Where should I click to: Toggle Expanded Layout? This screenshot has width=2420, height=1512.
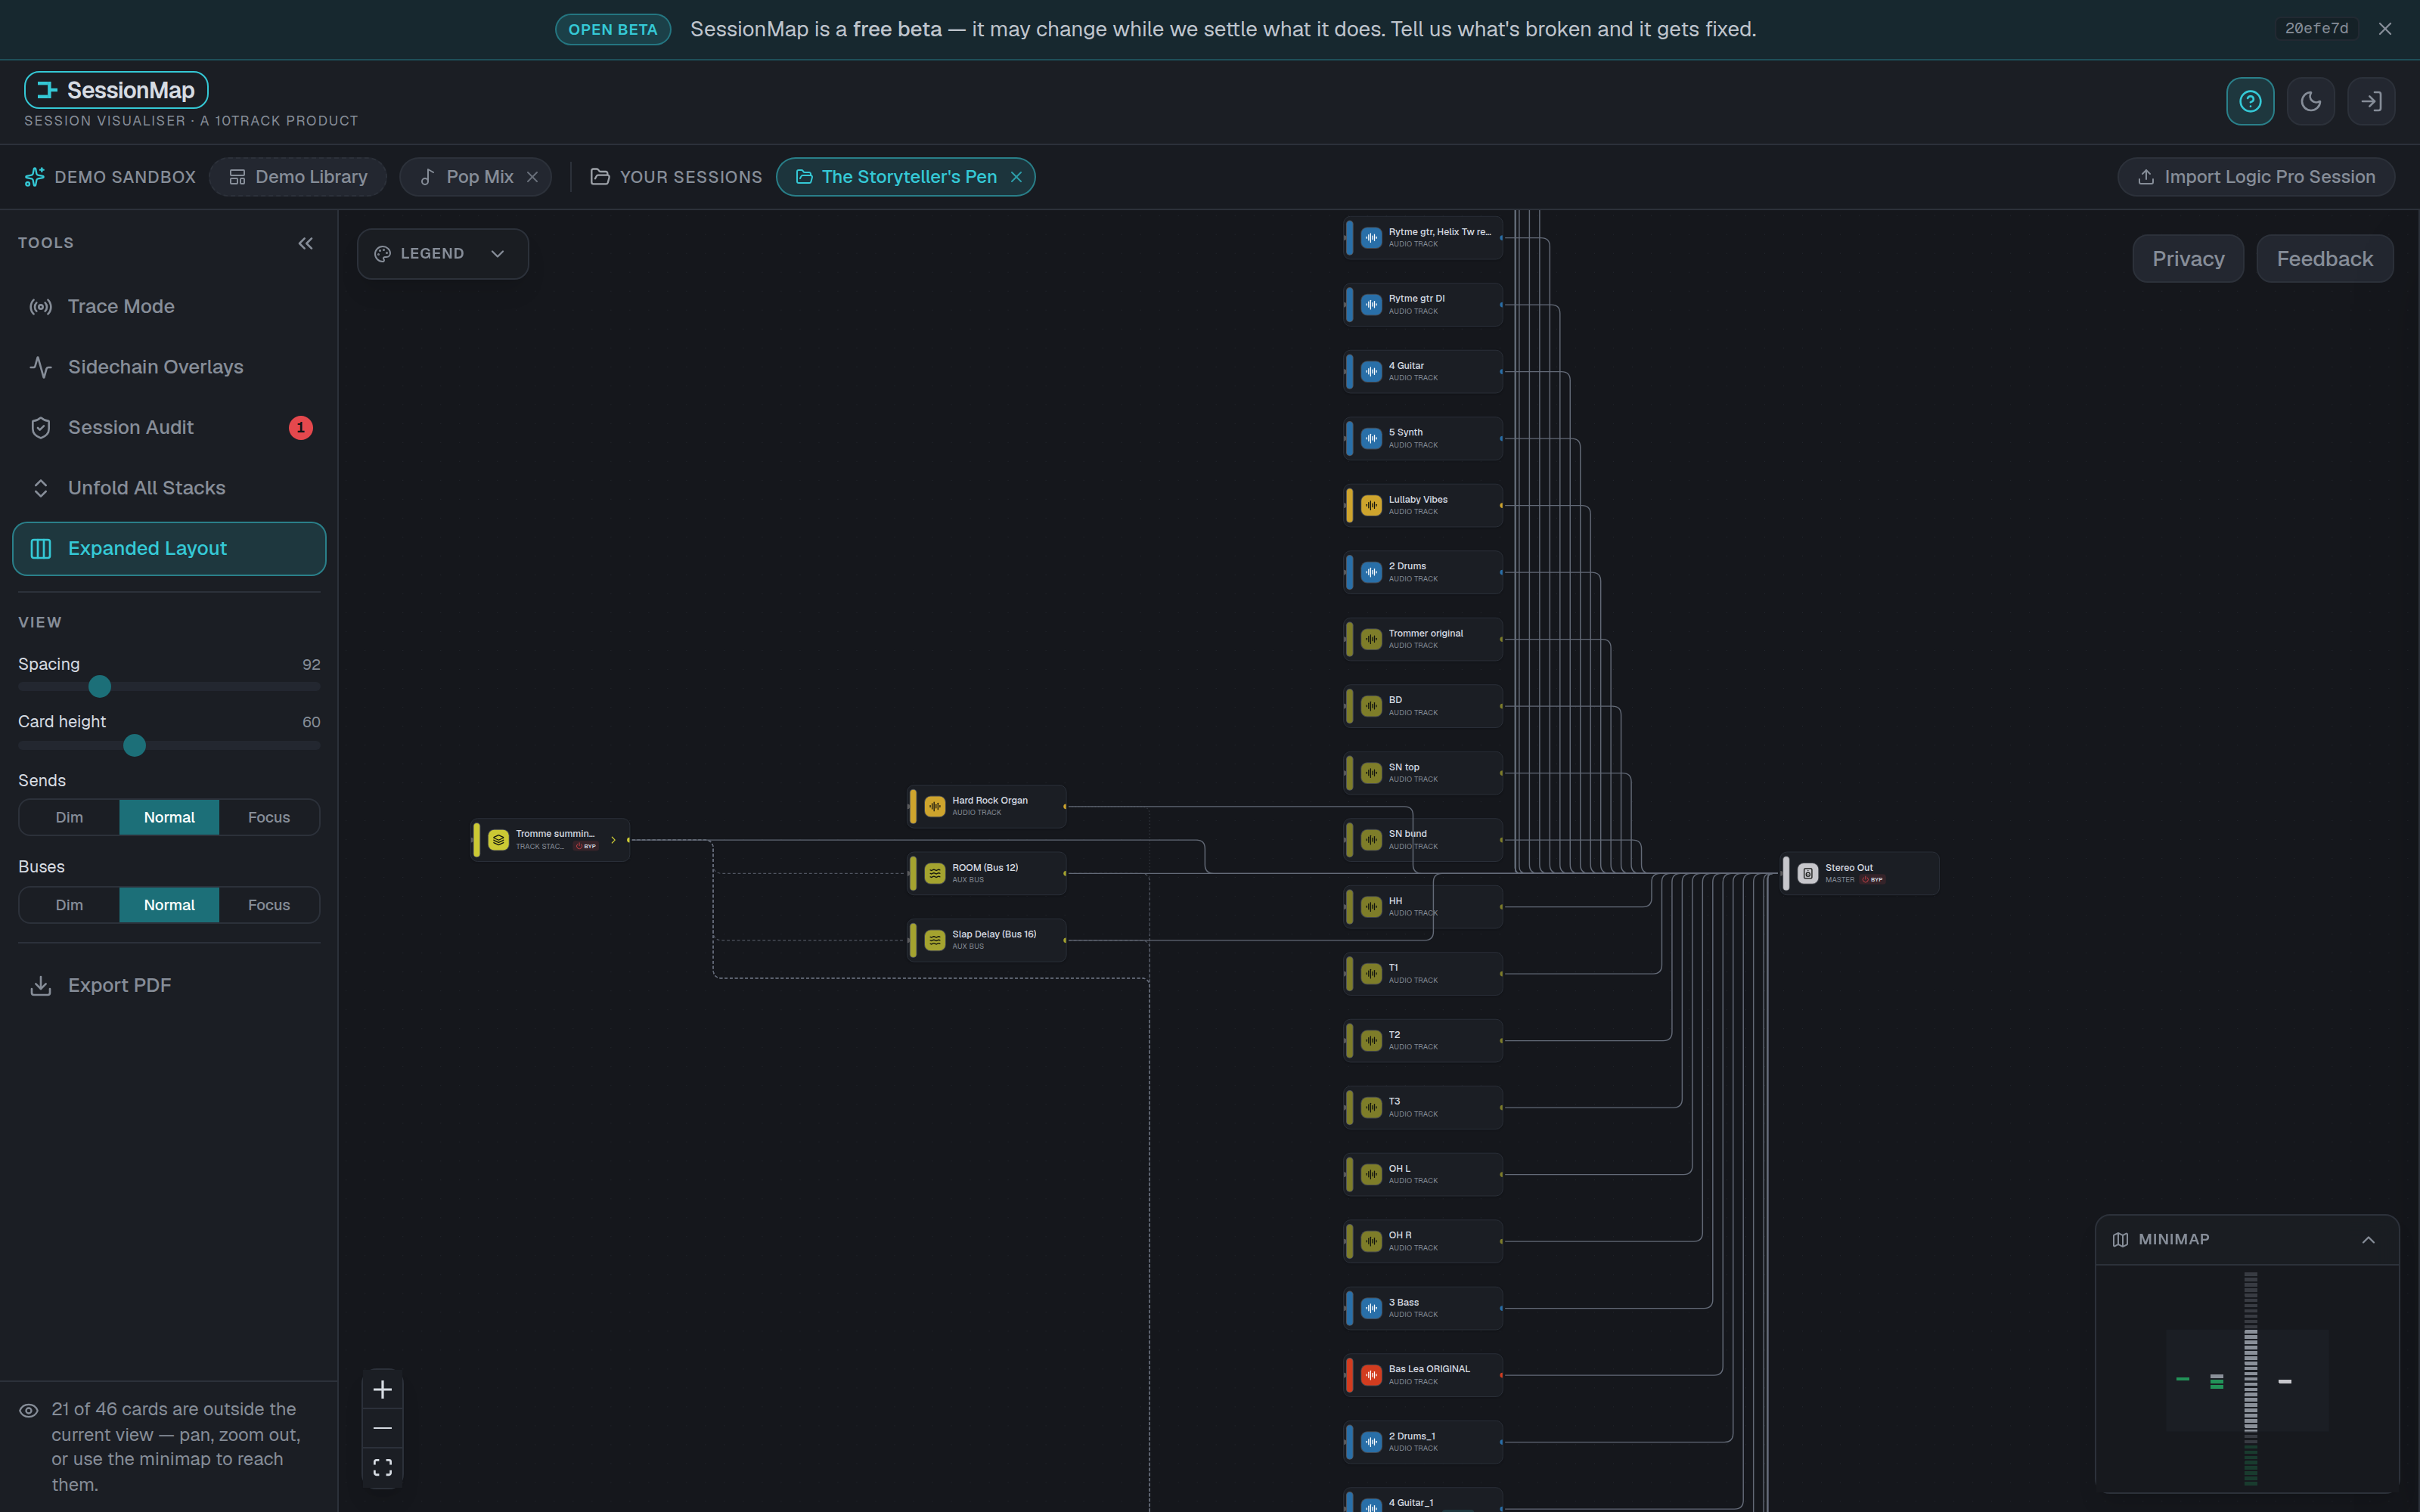(x=169, y=549)
